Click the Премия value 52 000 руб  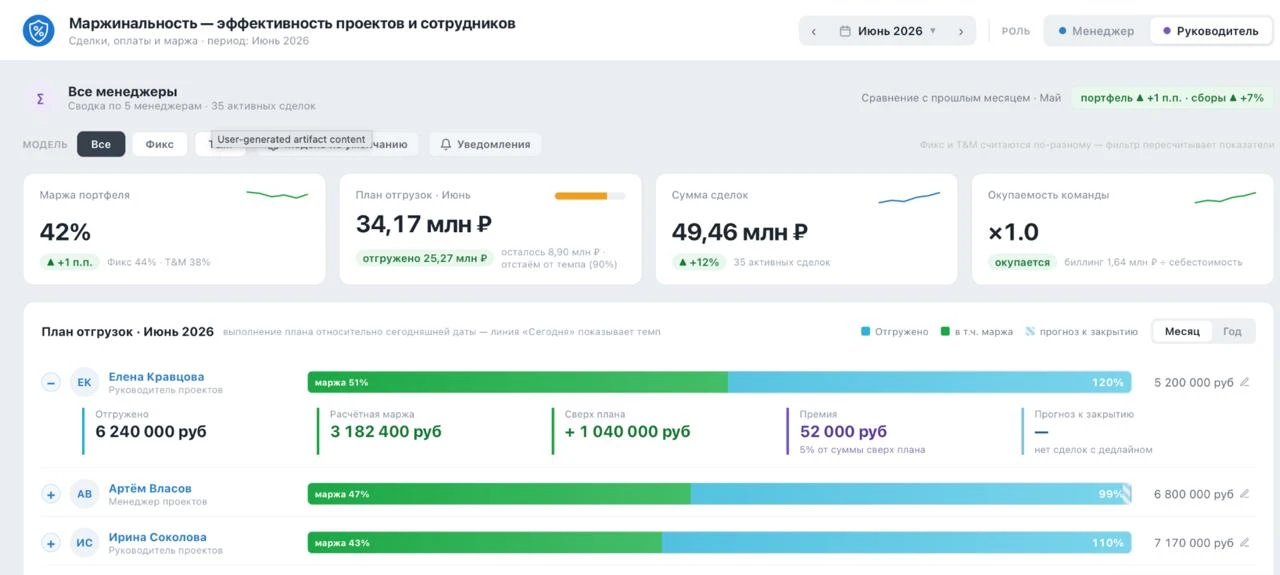point(843,432)
